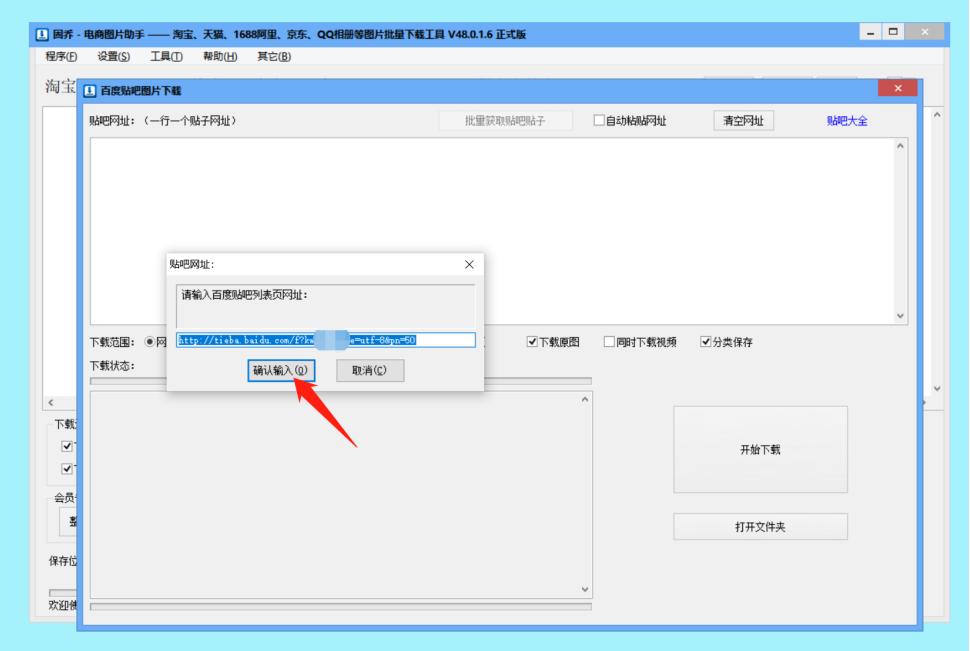
Task: Click the down arrow of download log scrollbar
Action: [x=585, y=589]
